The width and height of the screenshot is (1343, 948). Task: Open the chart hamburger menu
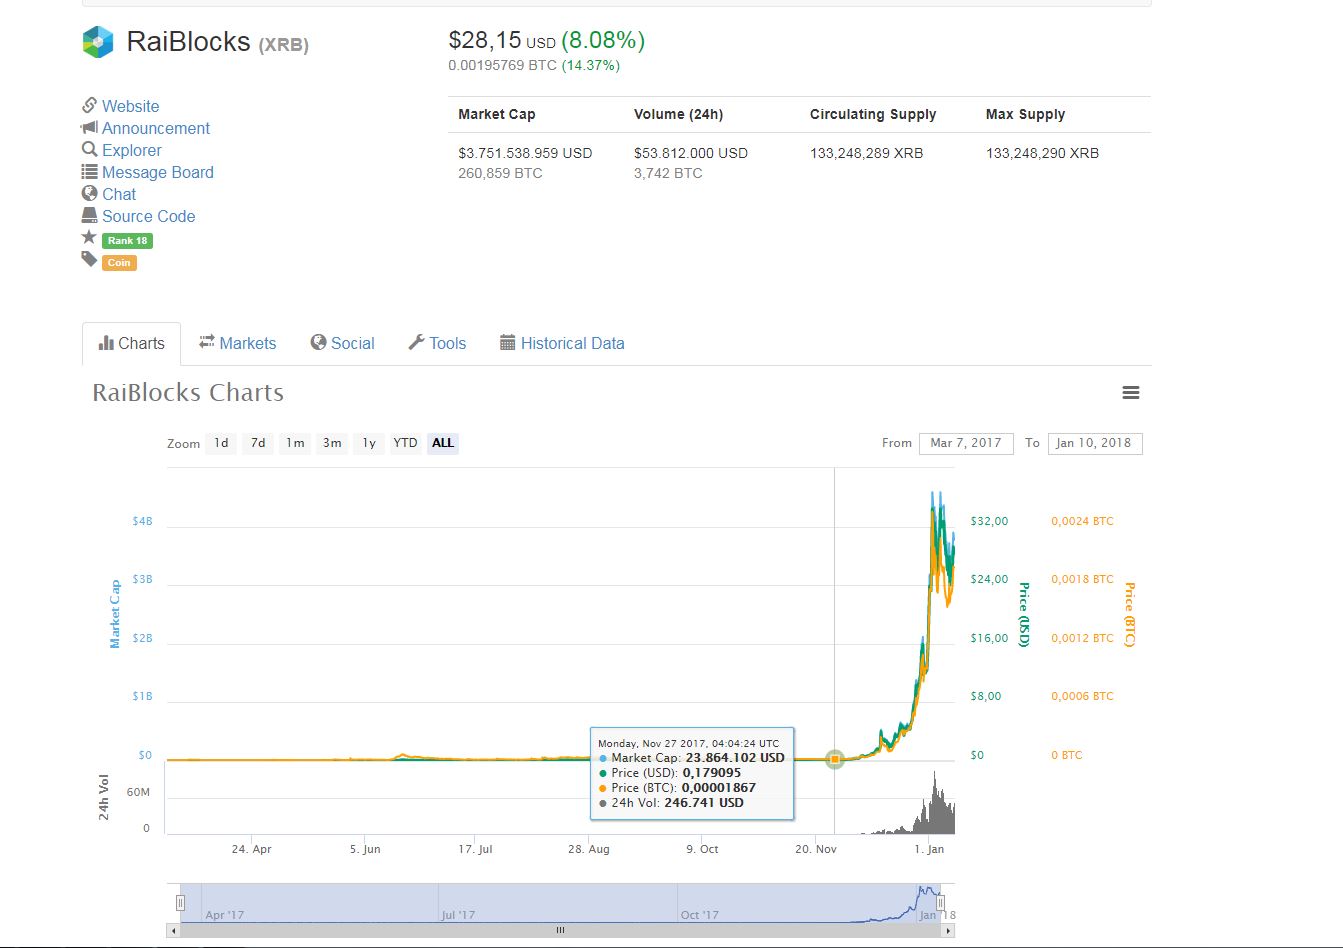[1131, 393]
